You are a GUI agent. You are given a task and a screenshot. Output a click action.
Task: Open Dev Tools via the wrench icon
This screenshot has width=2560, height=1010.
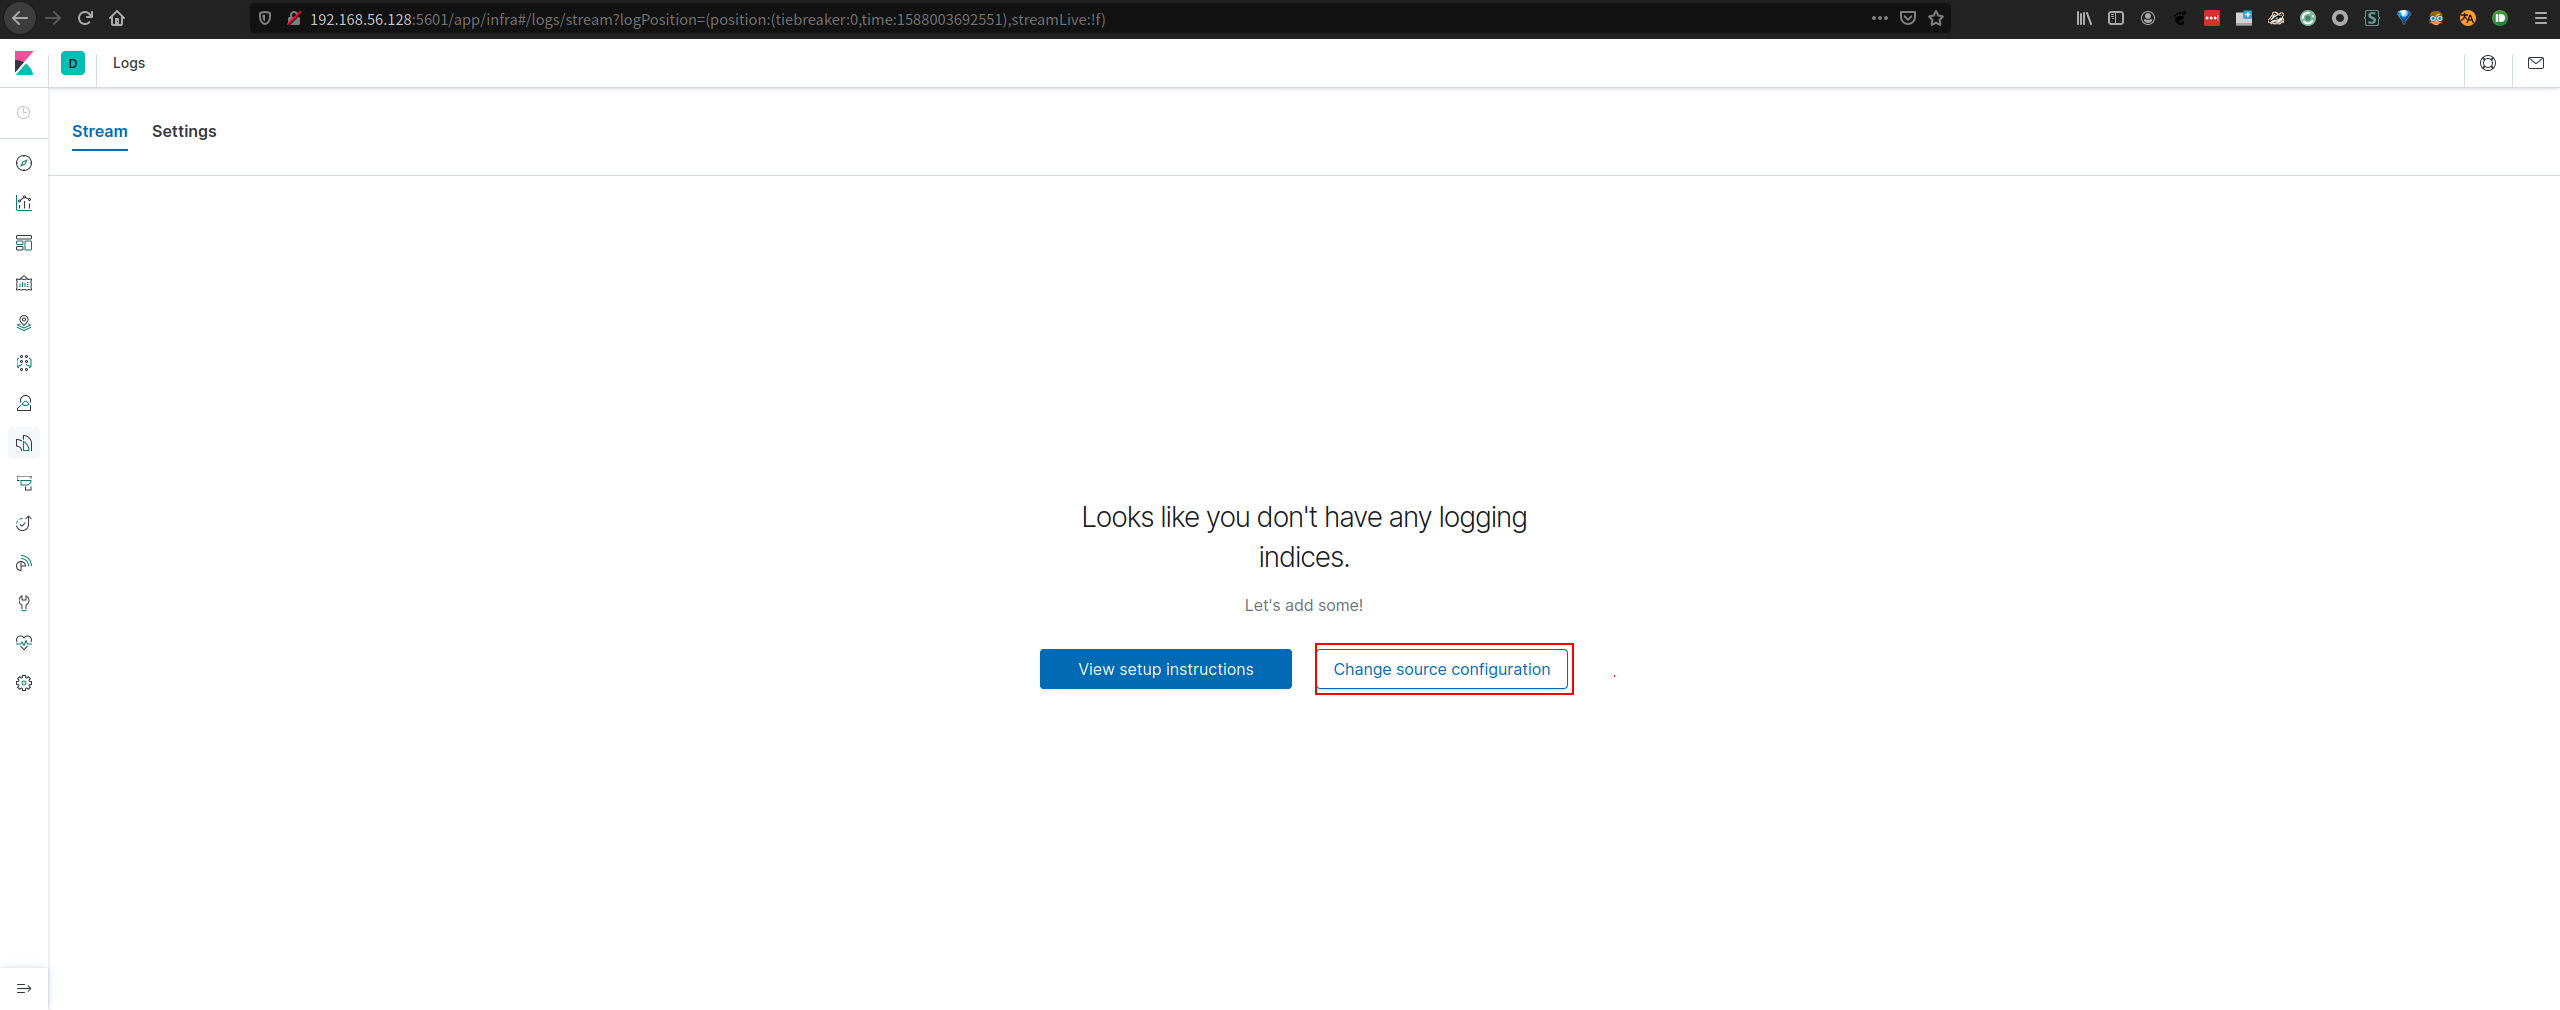coord(24,603)
